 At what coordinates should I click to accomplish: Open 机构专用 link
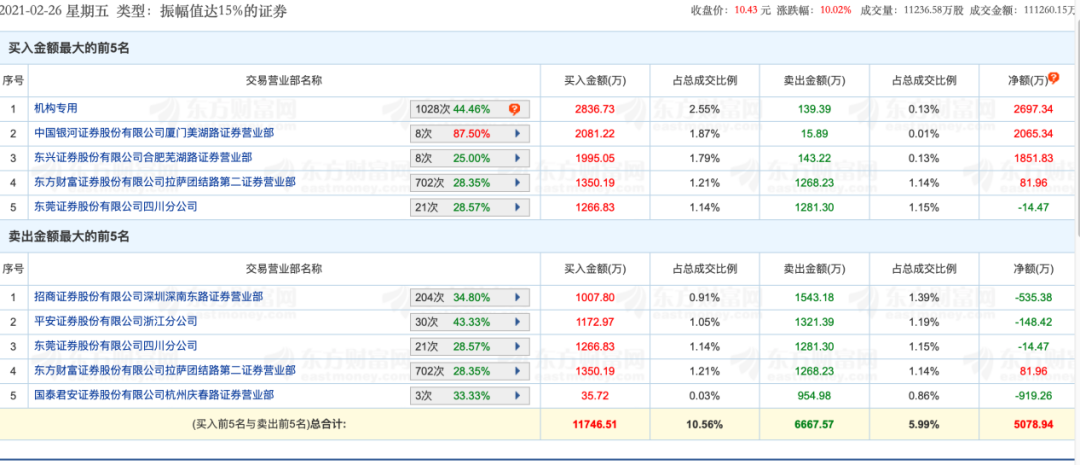point(56,108)
